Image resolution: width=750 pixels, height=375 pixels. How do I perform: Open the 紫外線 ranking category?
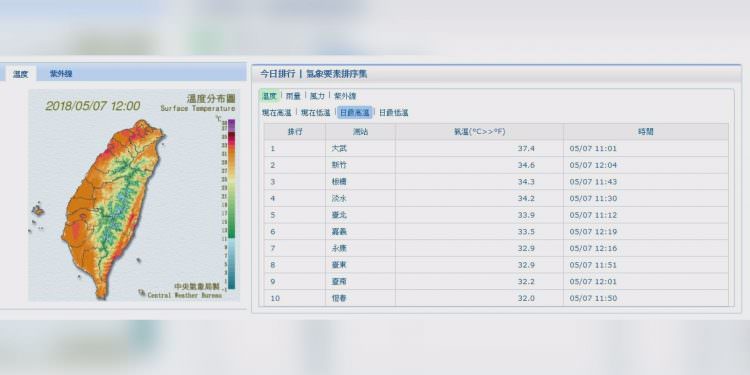pyautogui.click(x=345, y=96)
